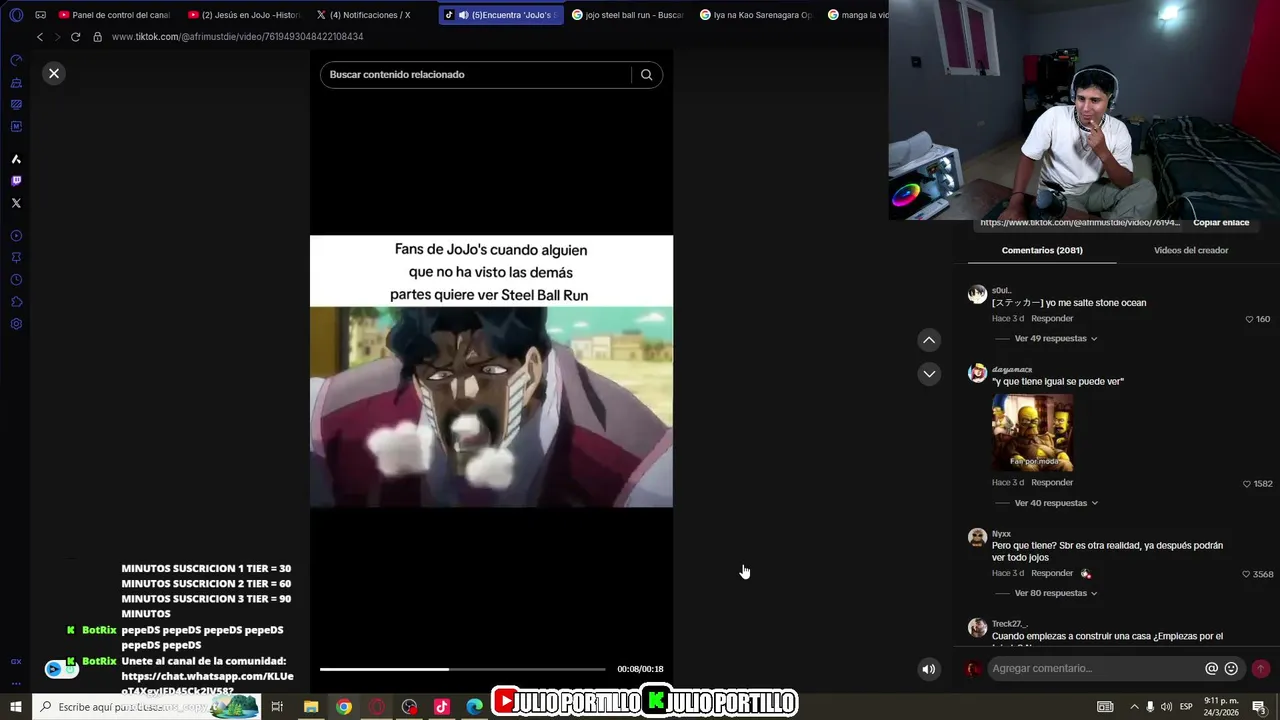The height and width of the screenshot is (720, 1280).
Task: Open the Pinboards sidebar icon
Action: (16, 258)
